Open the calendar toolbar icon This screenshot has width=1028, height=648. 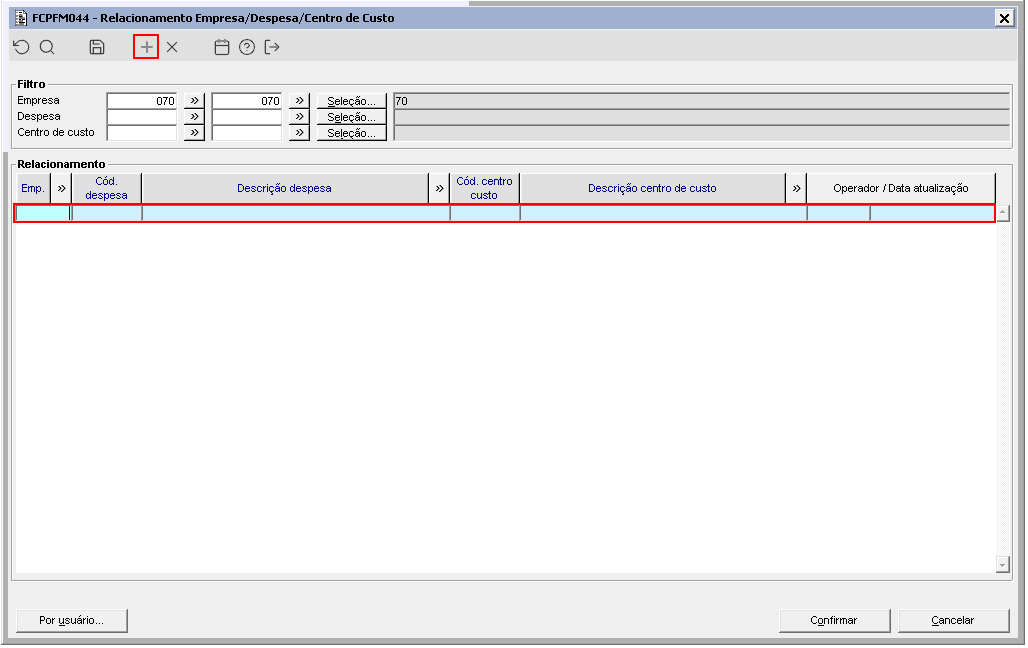[x=222, y=47]
